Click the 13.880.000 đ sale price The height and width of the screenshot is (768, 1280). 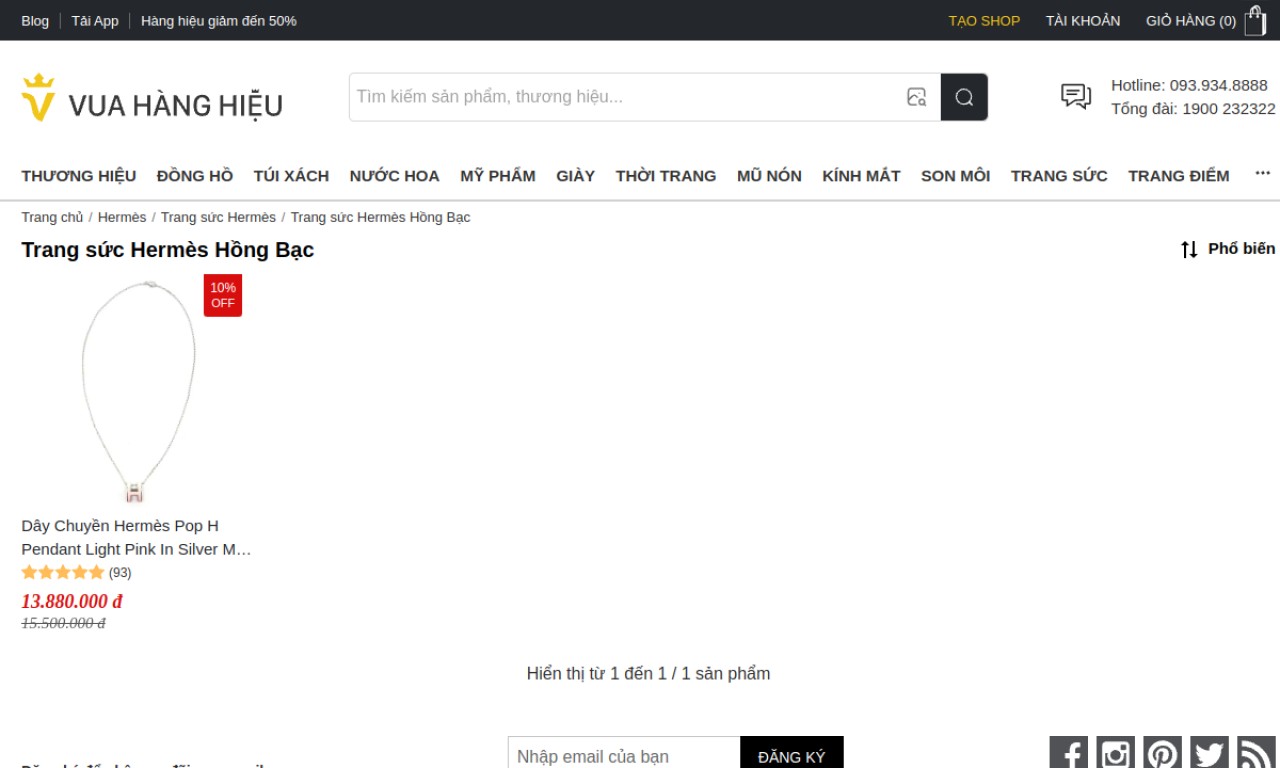click(x=72, y=601)
